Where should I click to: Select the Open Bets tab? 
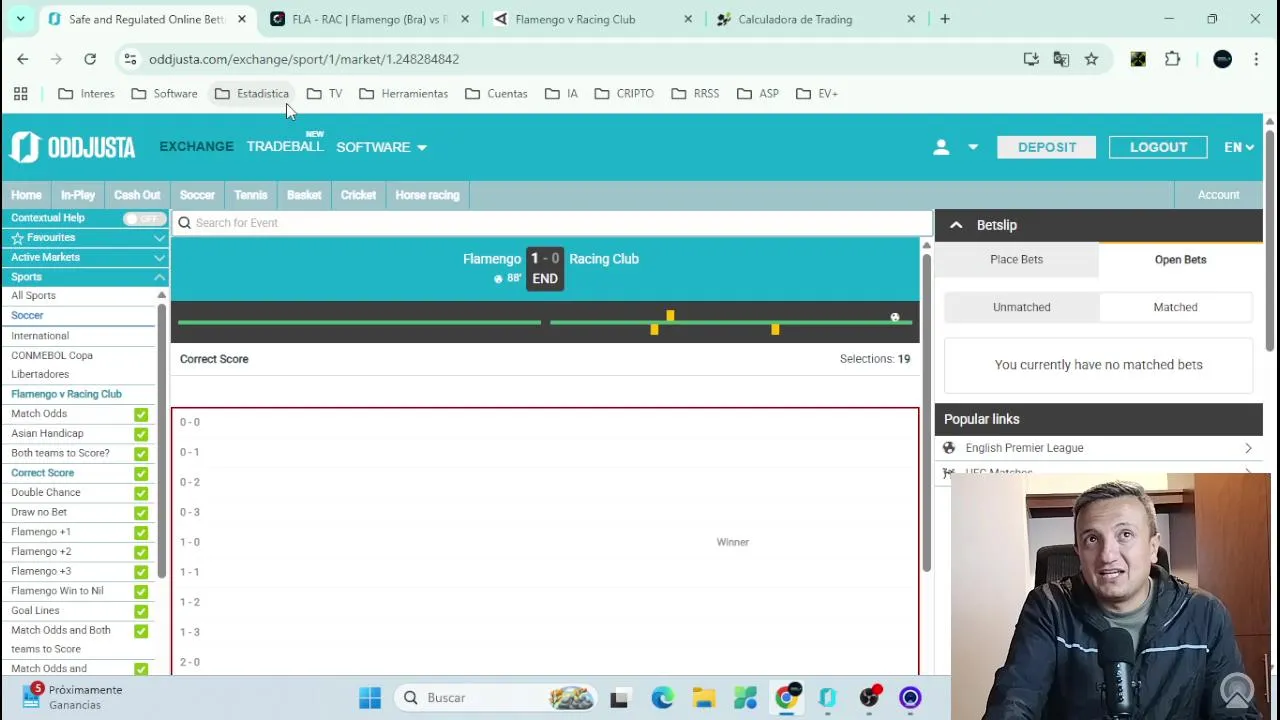pyautogui.click(x=1181, y=259)
